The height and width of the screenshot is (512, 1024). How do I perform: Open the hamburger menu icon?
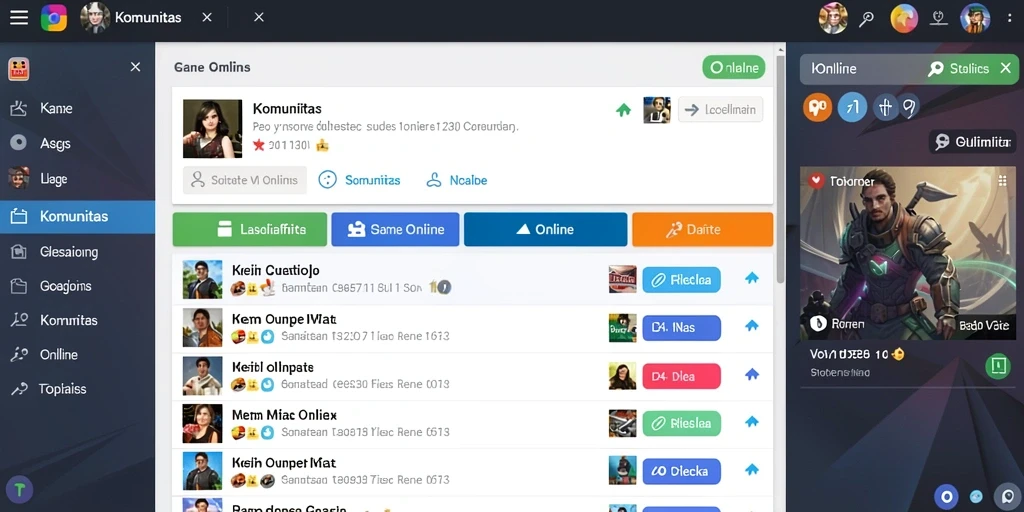coord(19,18)
